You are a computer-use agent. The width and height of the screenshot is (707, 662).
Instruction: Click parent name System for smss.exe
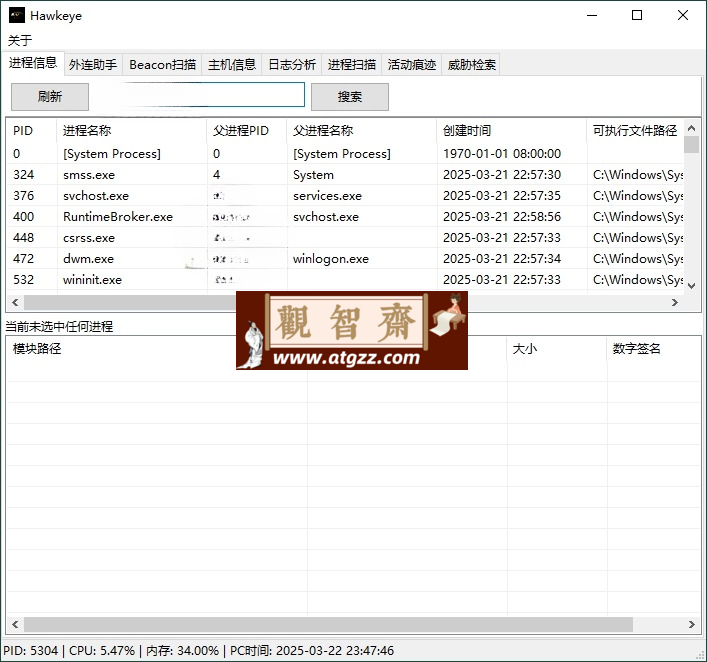pos(313,175)
